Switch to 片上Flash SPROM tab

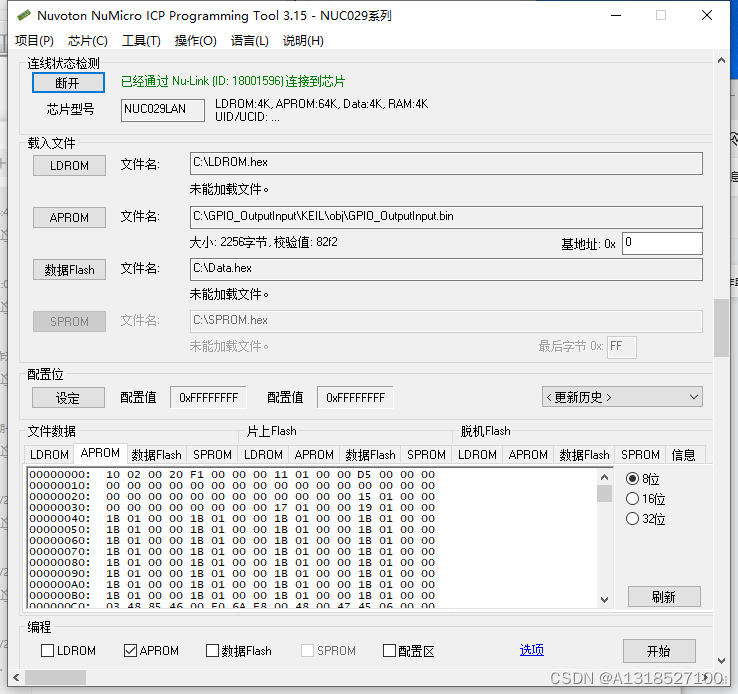[426, 455]
